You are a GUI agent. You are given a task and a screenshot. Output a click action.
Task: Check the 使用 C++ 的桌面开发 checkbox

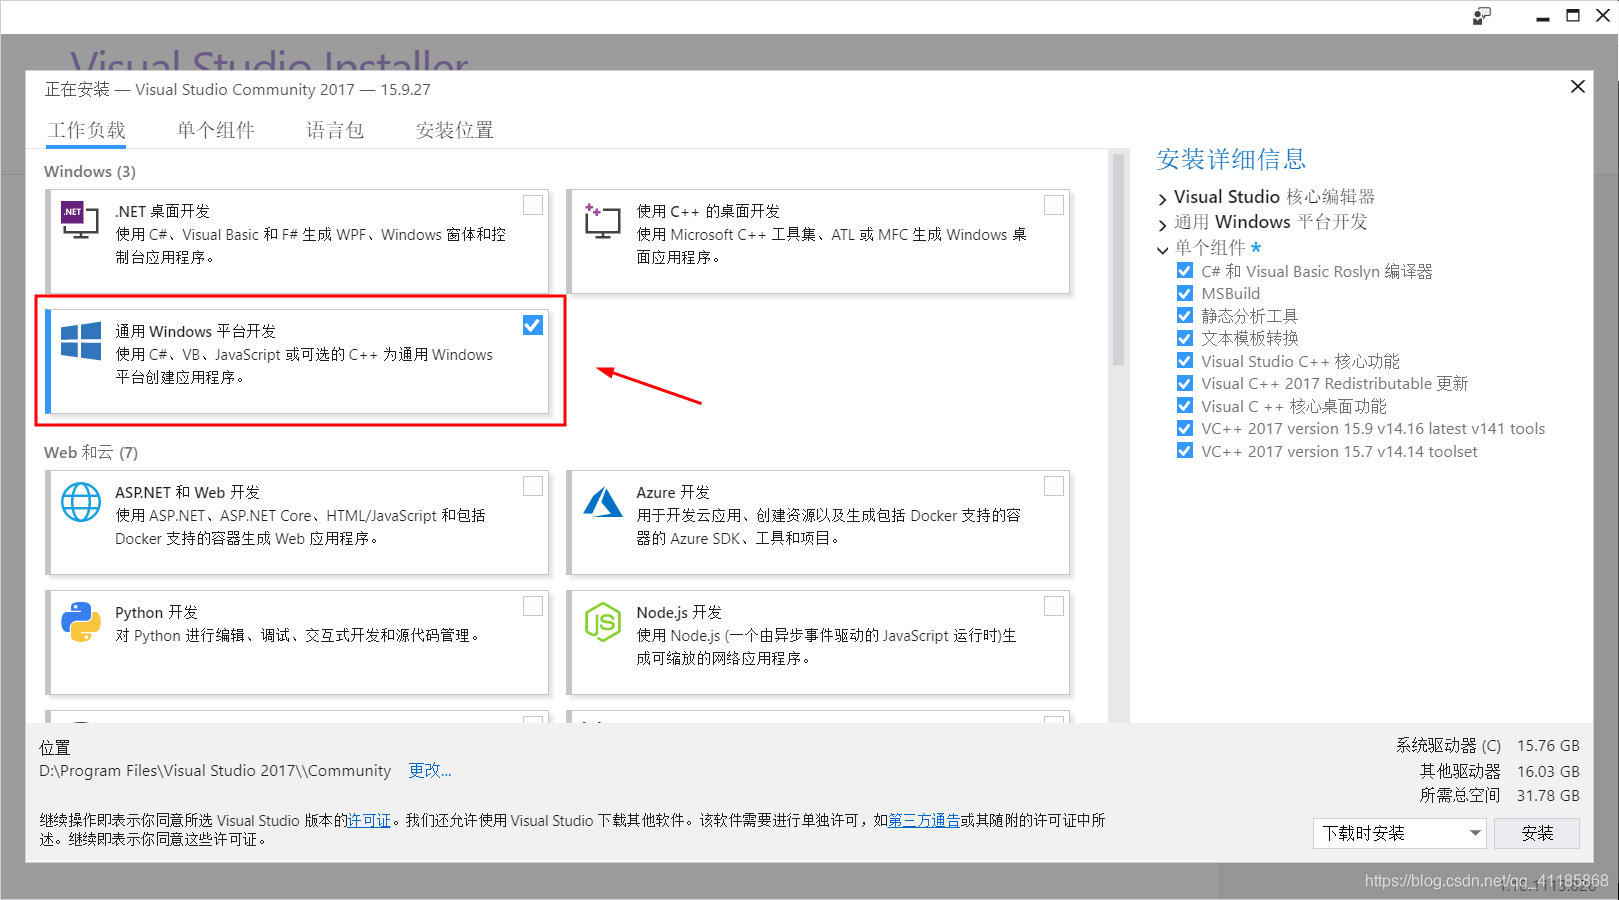[x=1054, y=205]
